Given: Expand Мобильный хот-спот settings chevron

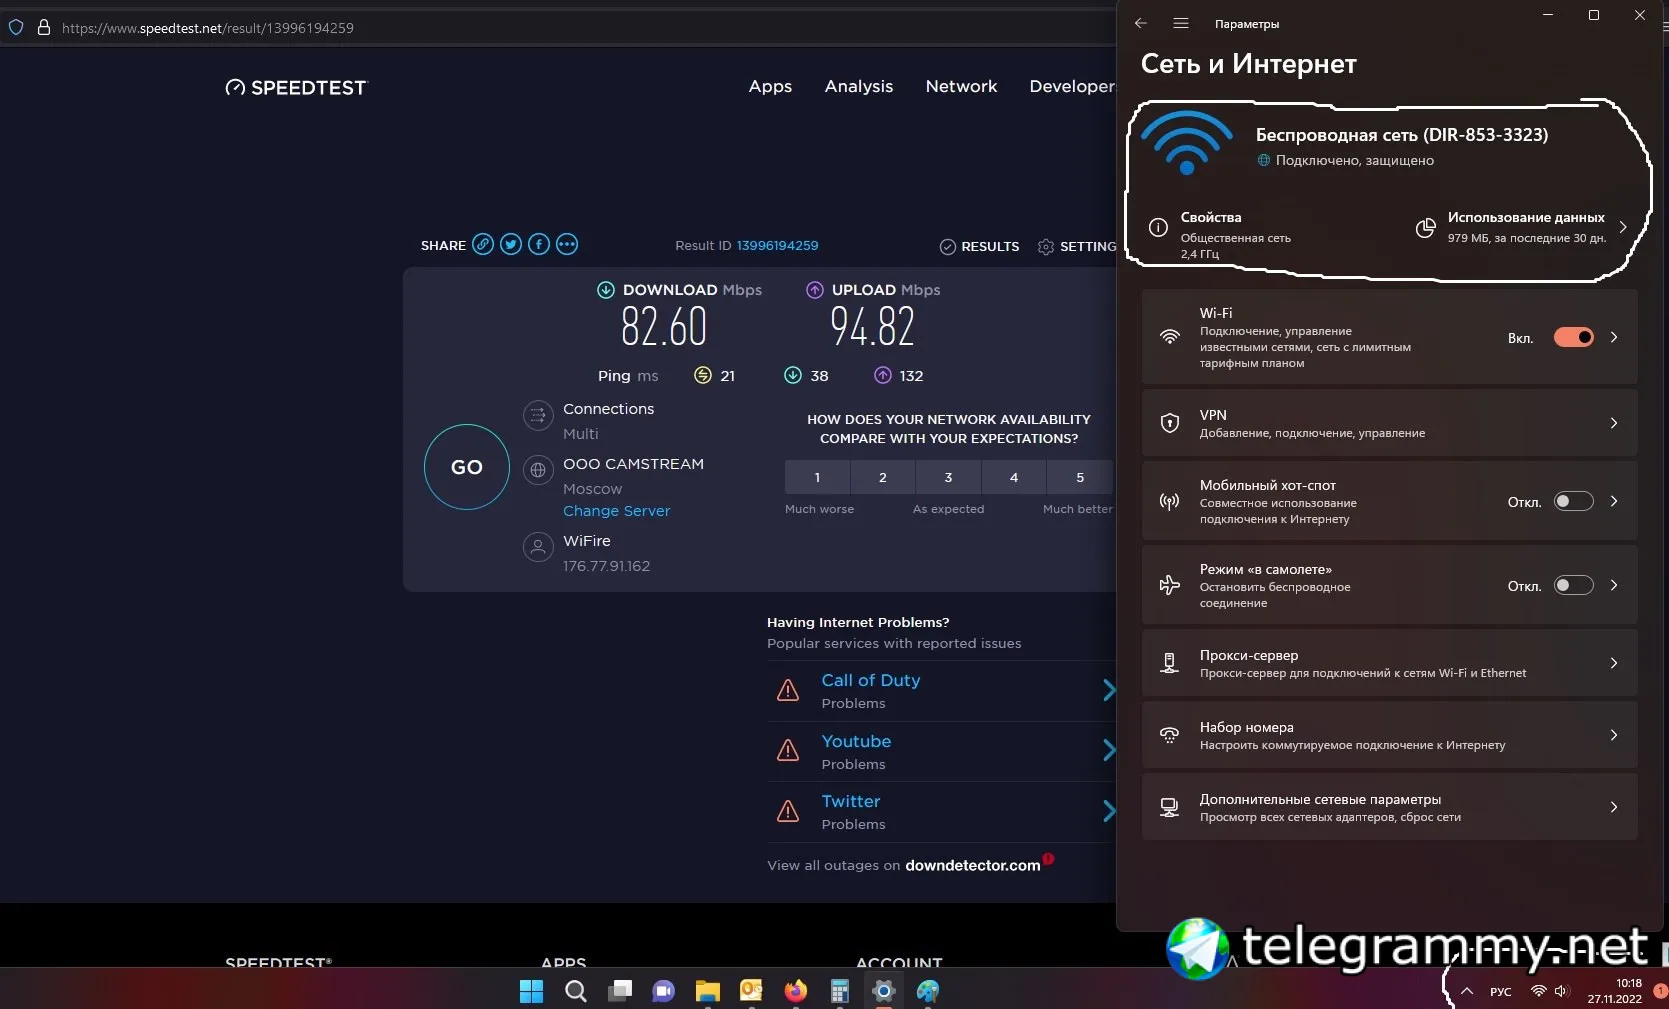Looking at the screenshot, I should click(x=1614, y=501).
